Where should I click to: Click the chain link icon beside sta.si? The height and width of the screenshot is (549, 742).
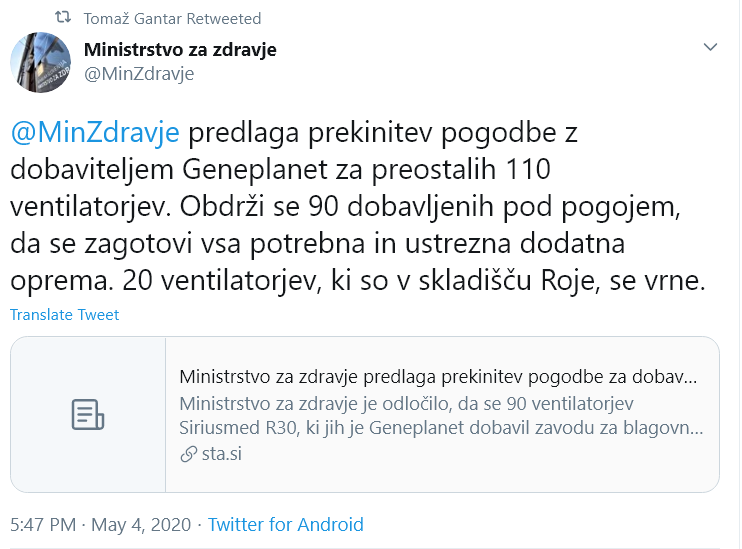point(188,454)
